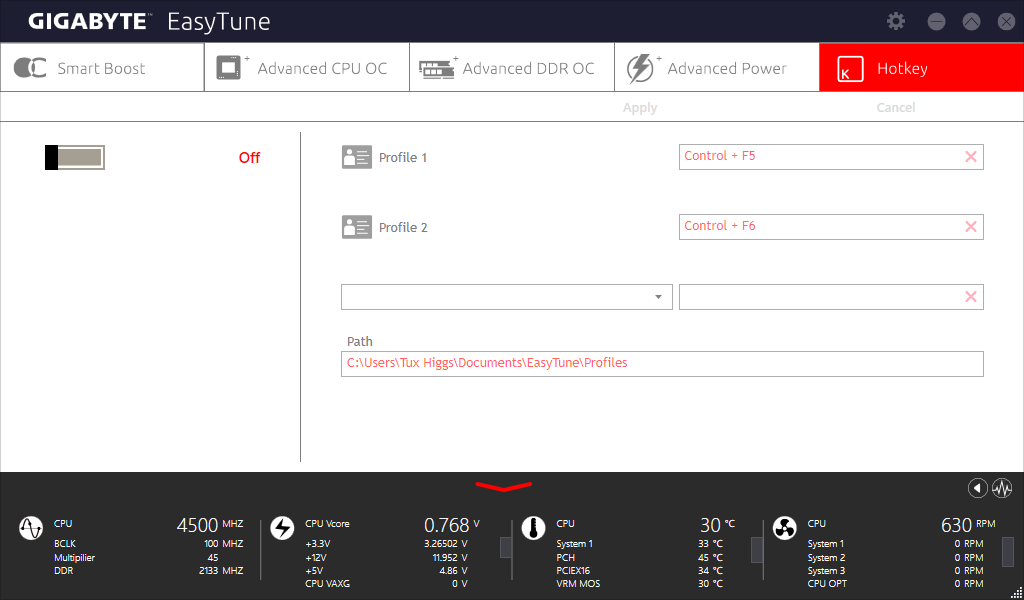1024x600 pixels.
Task: Click the profiles Path text field
Action: pos(662,364)
